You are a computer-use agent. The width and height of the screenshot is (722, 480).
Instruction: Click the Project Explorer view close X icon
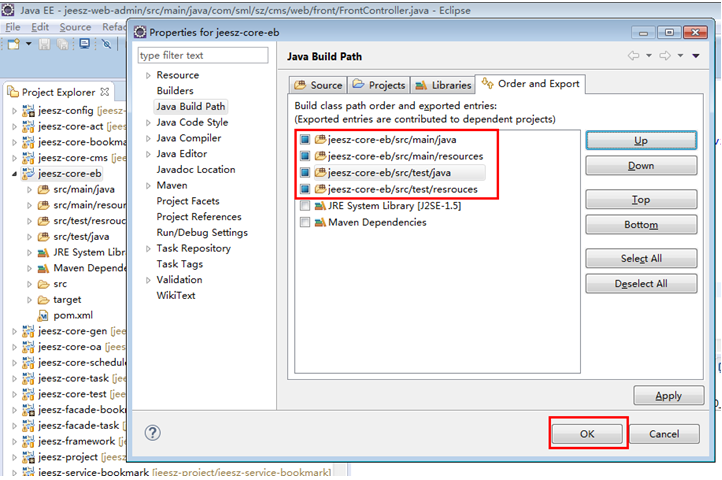105,92
